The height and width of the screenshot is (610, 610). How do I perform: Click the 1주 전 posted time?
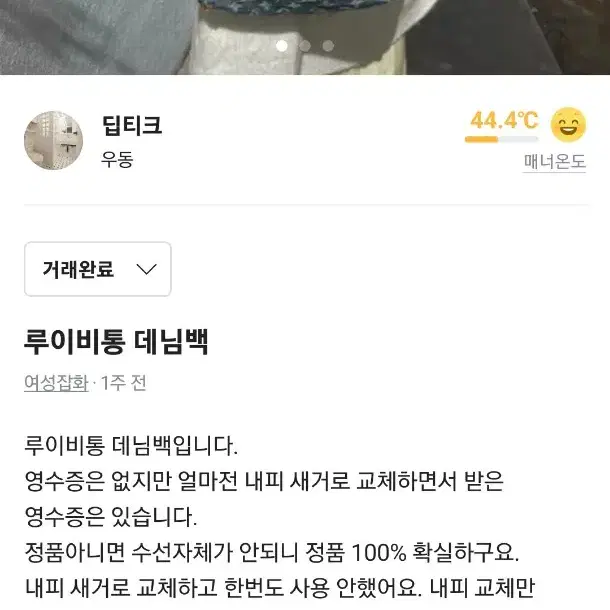point(123,383)
